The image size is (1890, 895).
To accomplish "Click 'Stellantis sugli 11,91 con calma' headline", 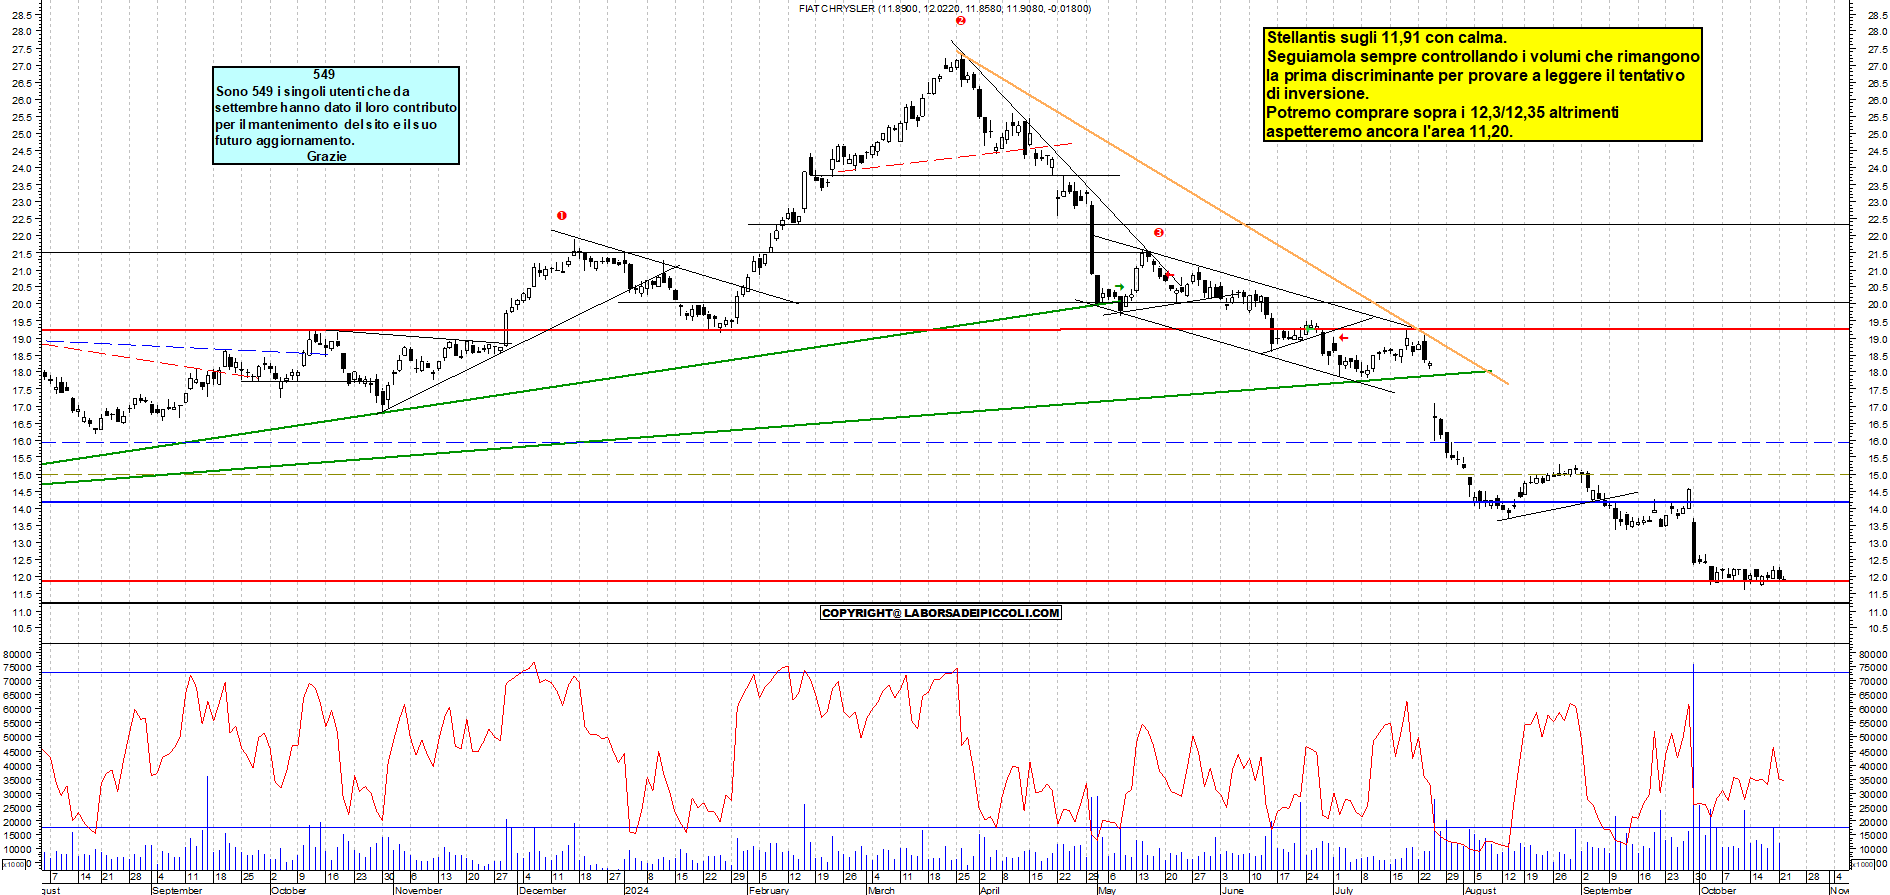I will [x=1386, y=38].
